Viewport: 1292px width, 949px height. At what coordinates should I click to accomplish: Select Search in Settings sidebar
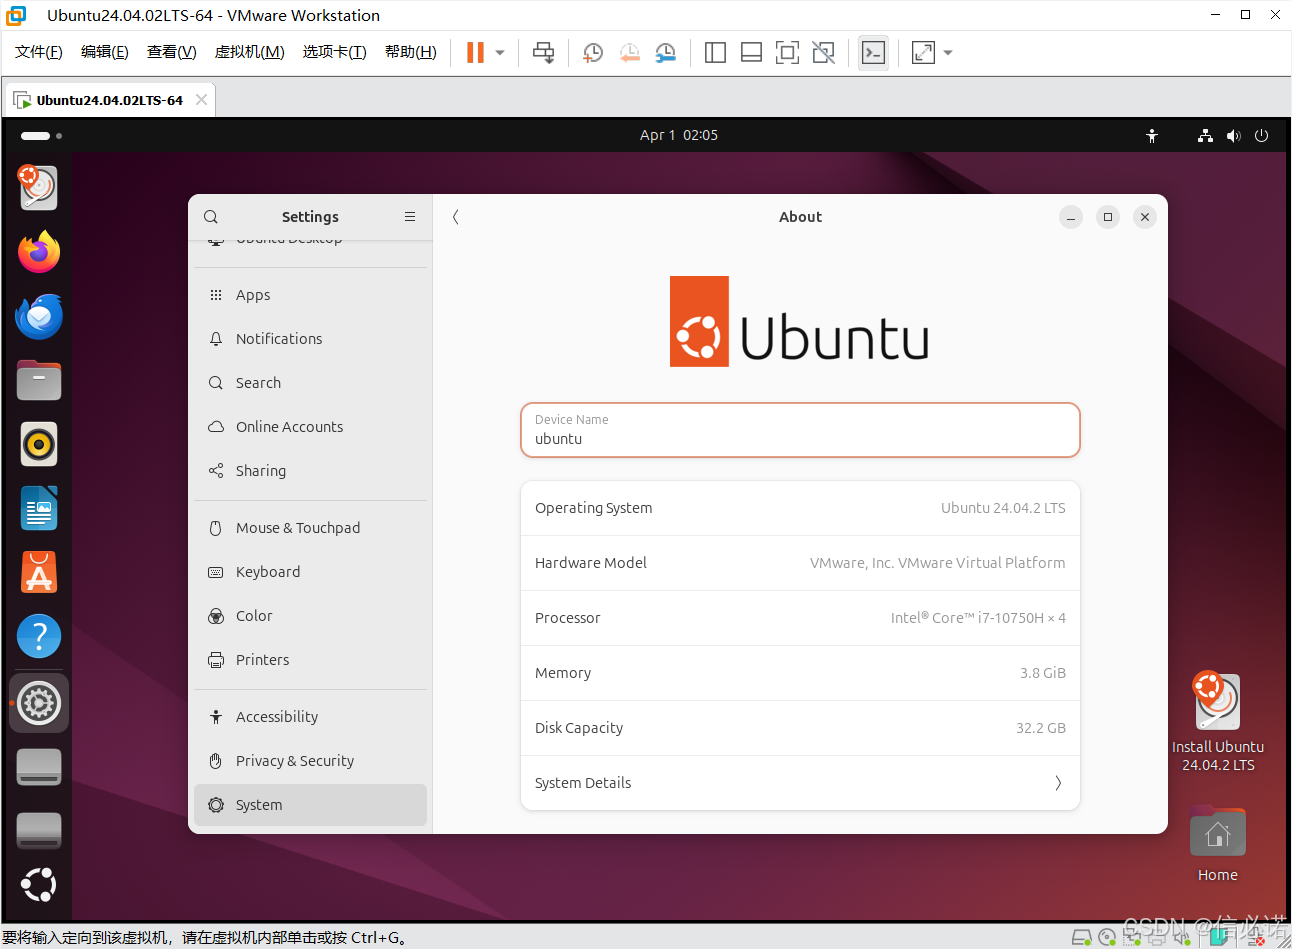tap(311, 383)
